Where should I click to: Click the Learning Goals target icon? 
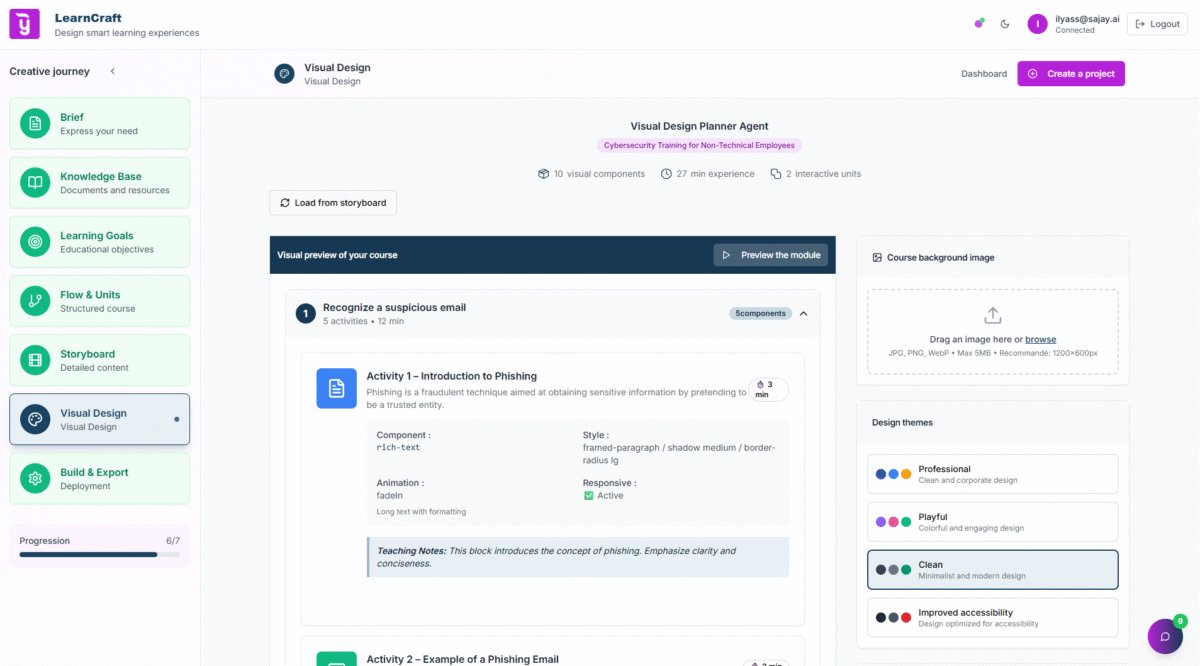click(35, 242)
